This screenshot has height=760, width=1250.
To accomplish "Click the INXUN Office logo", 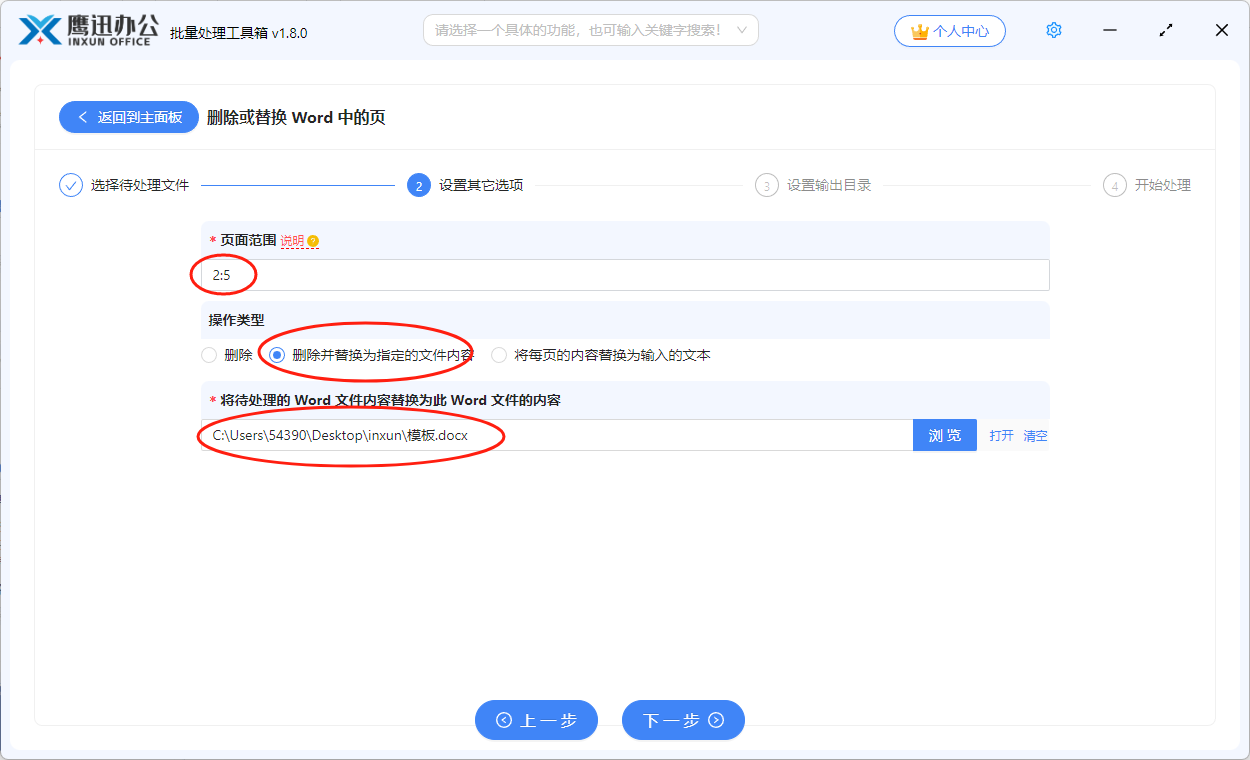I will (x=89, y=30).
